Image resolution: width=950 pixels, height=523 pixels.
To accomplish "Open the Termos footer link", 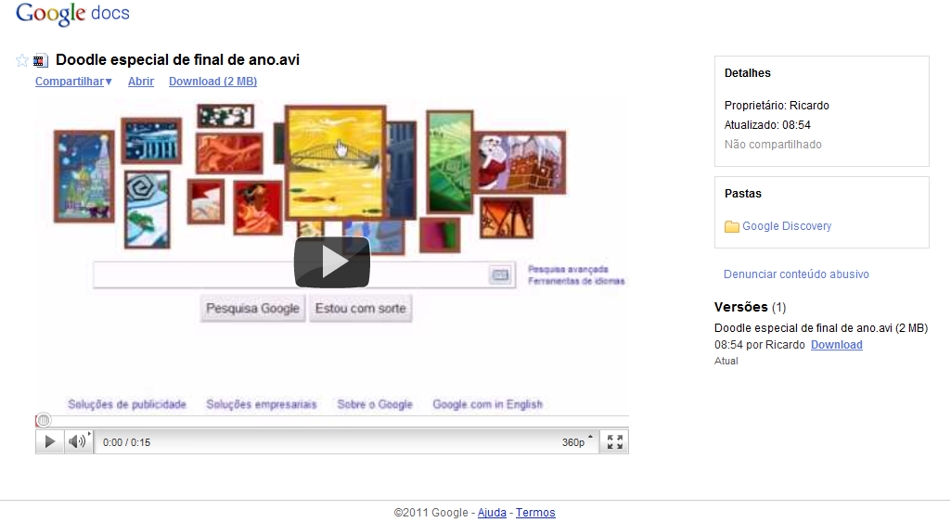I will tap(535, 513).
